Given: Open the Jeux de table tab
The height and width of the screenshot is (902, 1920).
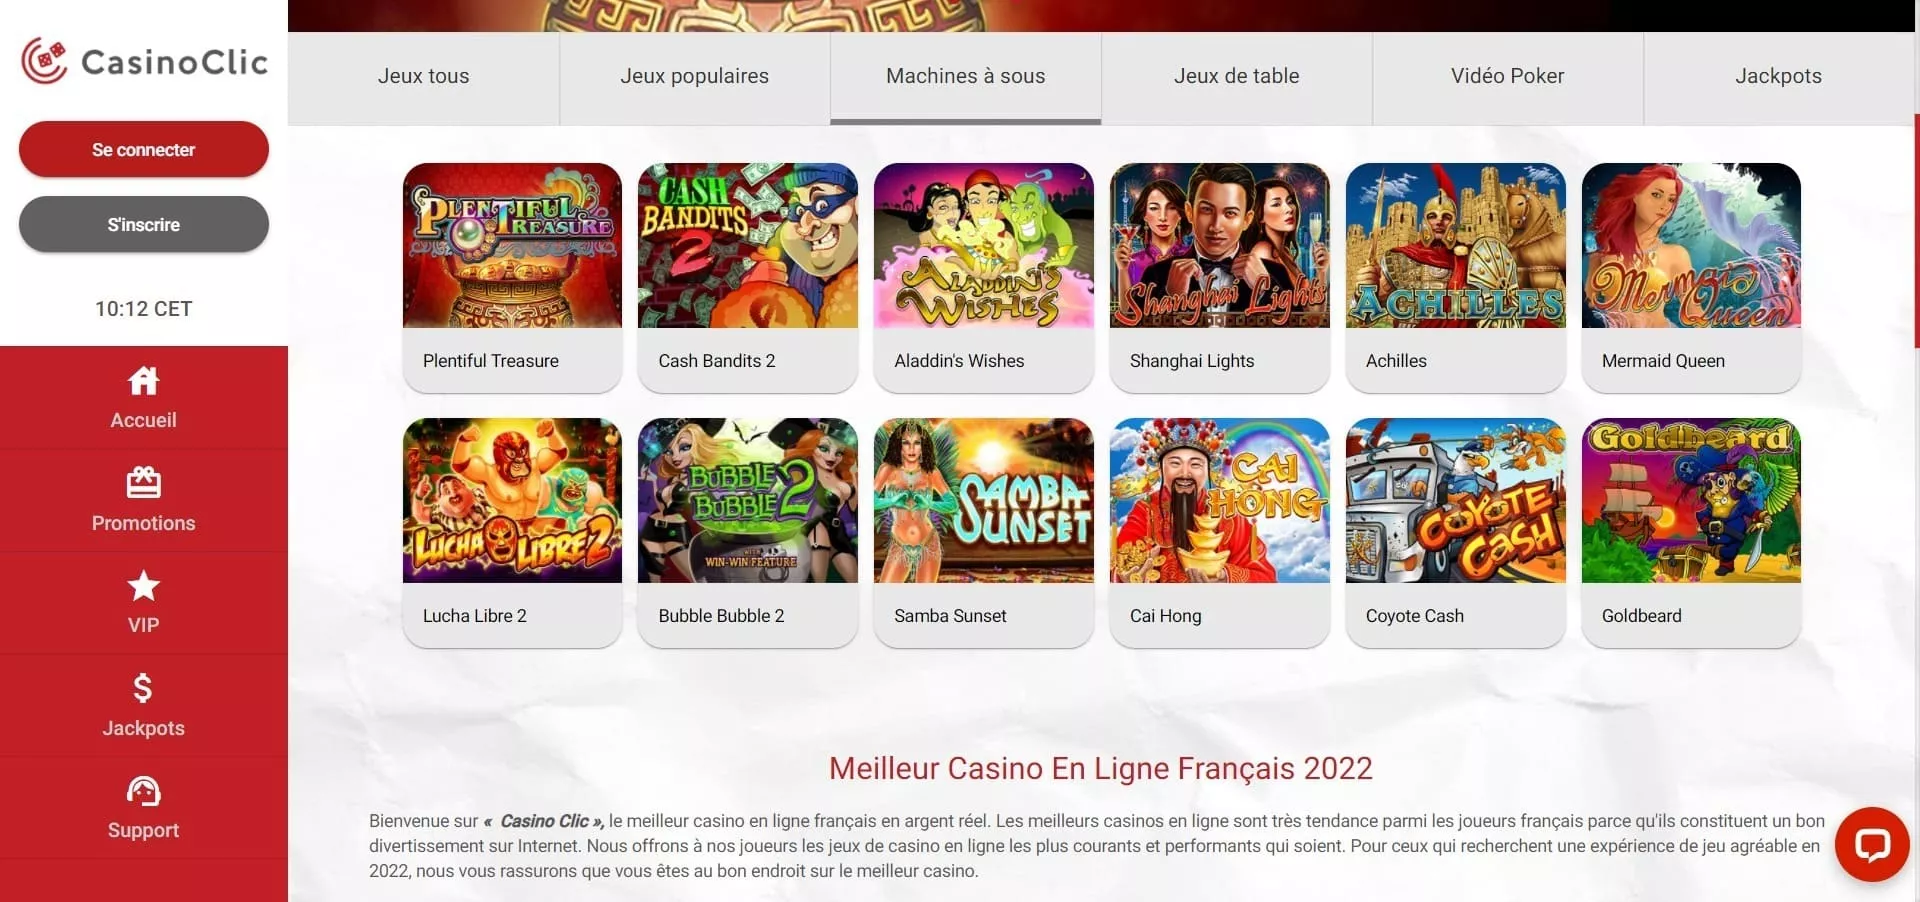Looking at the screenshot, I should click(x=1237, y=77).
